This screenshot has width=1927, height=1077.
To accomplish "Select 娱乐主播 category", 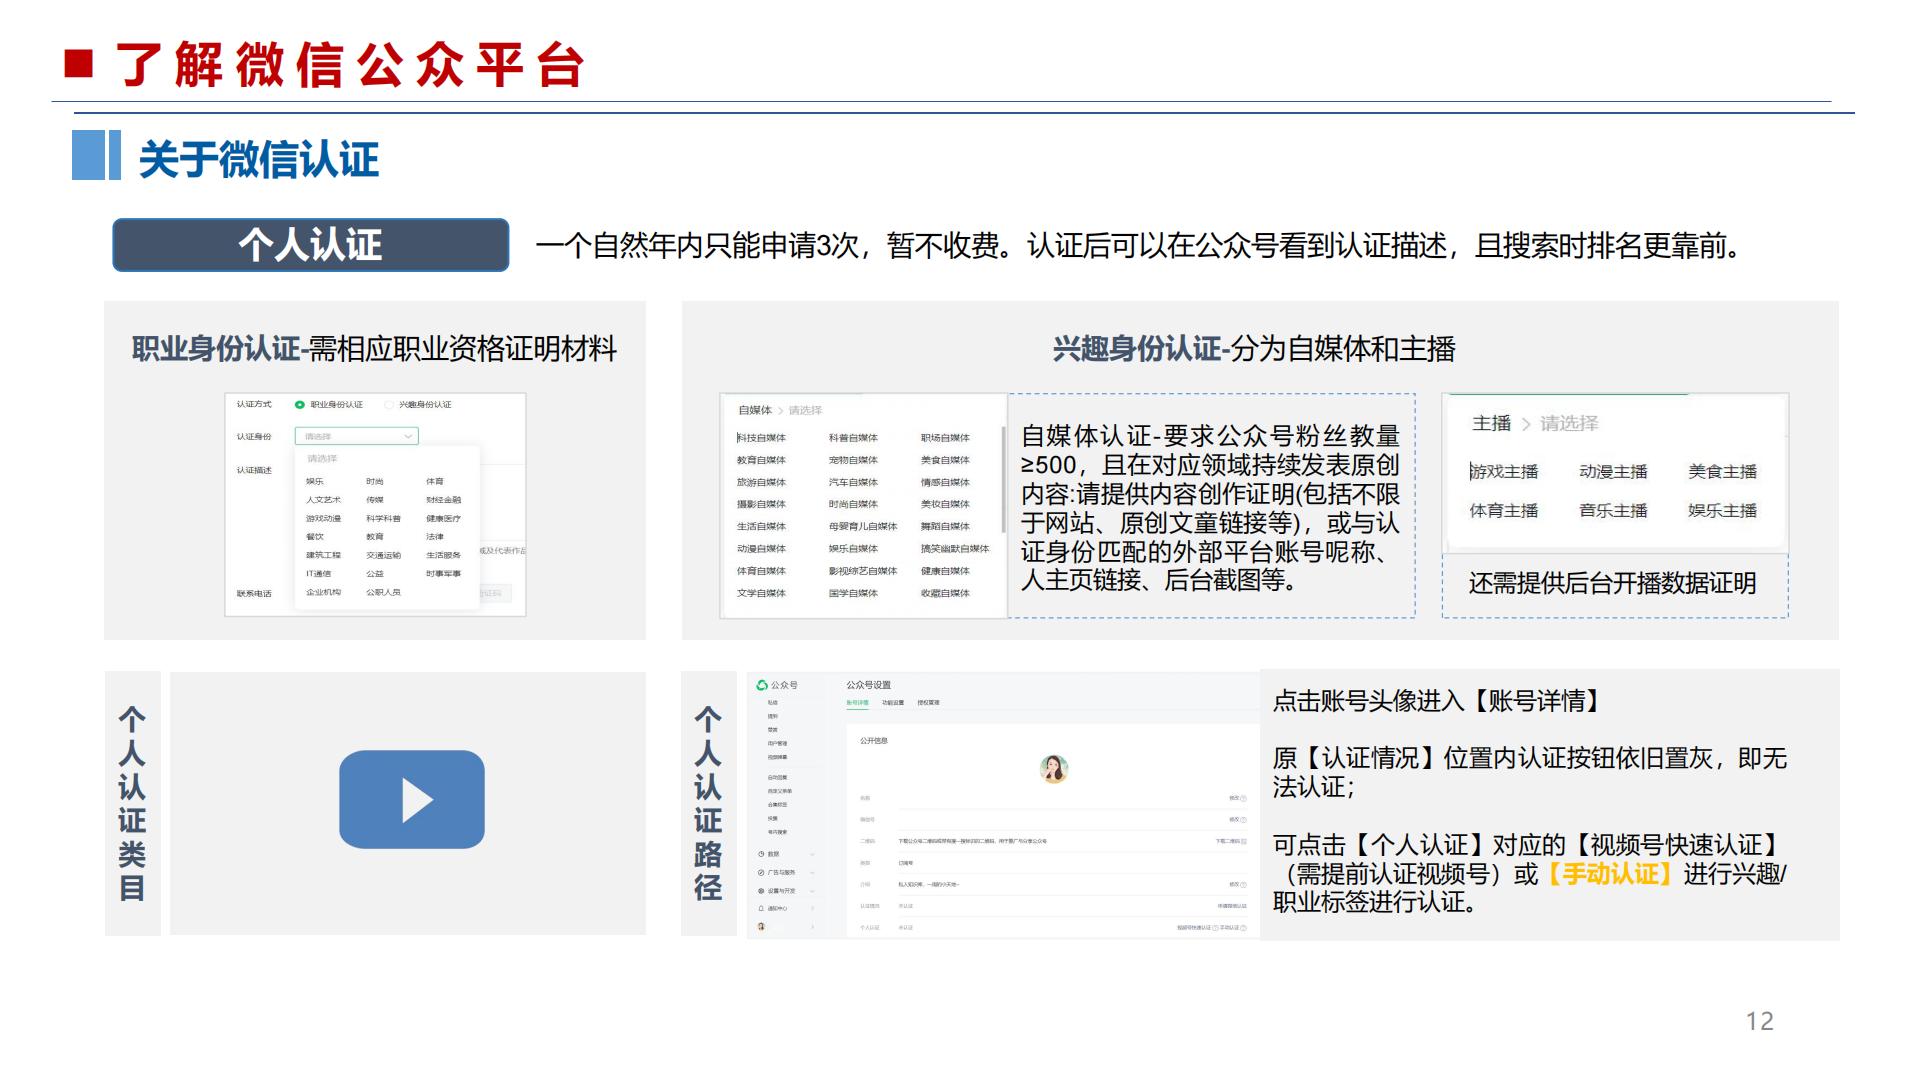I will [x=1722, y=511].
